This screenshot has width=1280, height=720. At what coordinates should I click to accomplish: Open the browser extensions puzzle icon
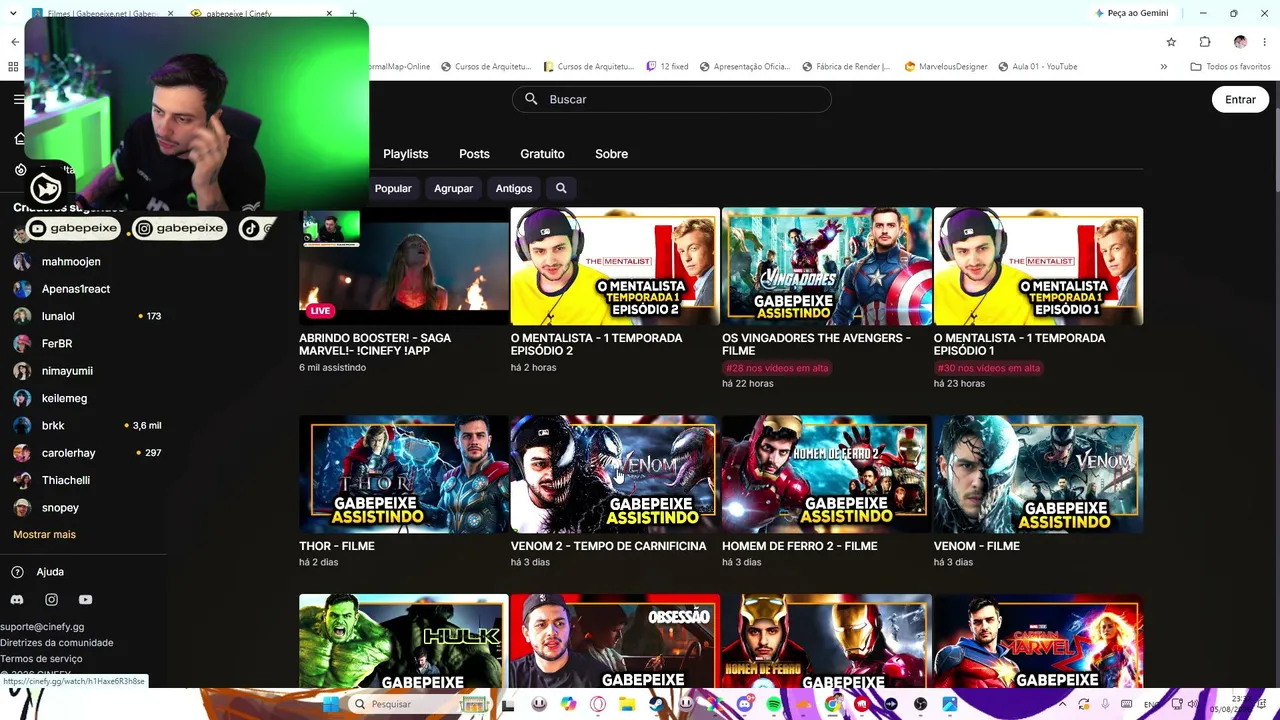pos(1205,42)
